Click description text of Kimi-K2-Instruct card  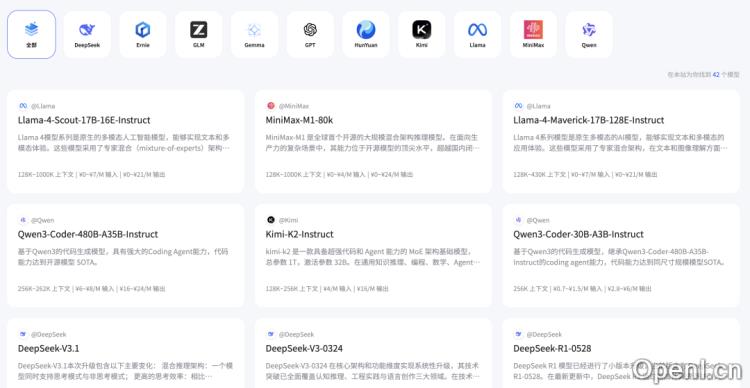373,257
